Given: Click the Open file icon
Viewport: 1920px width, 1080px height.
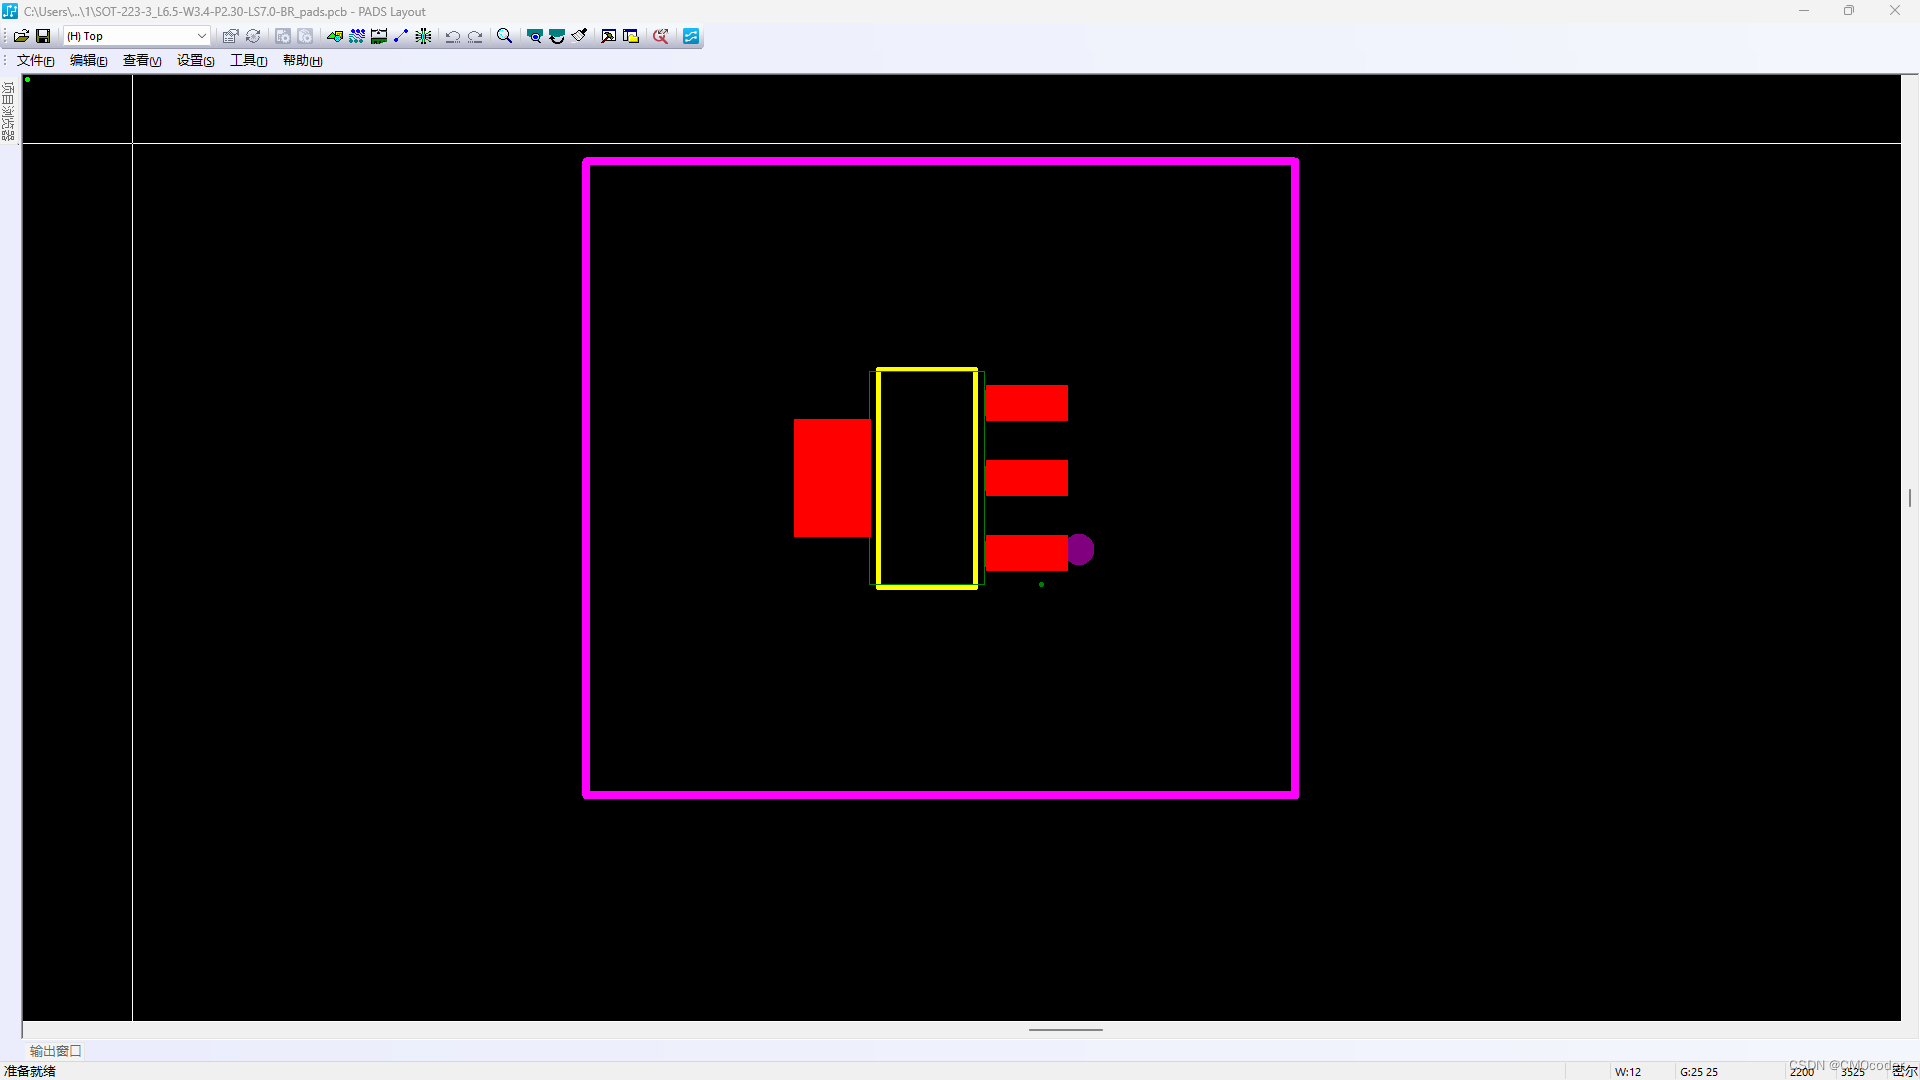Looking at the screenshot, I should (21, 36).
